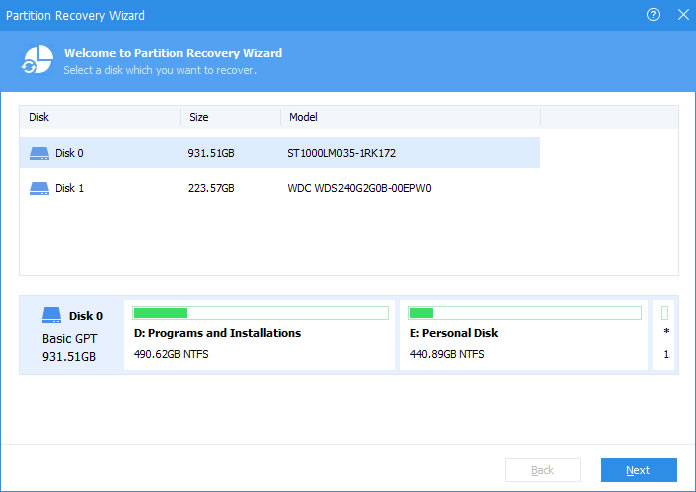Close the Partition Recovery Wizard window
The image size is (696, 492).
tap(683, 15)
